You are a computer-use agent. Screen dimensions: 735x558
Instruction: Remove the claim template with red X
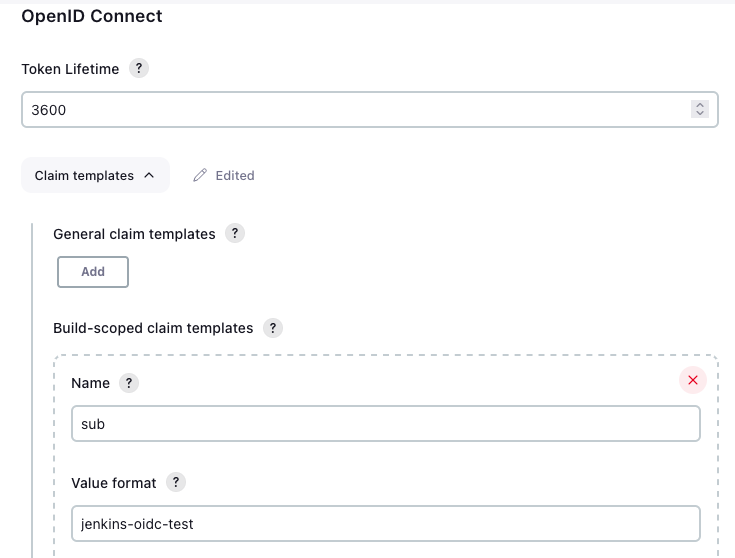click(x=692, y=380)
